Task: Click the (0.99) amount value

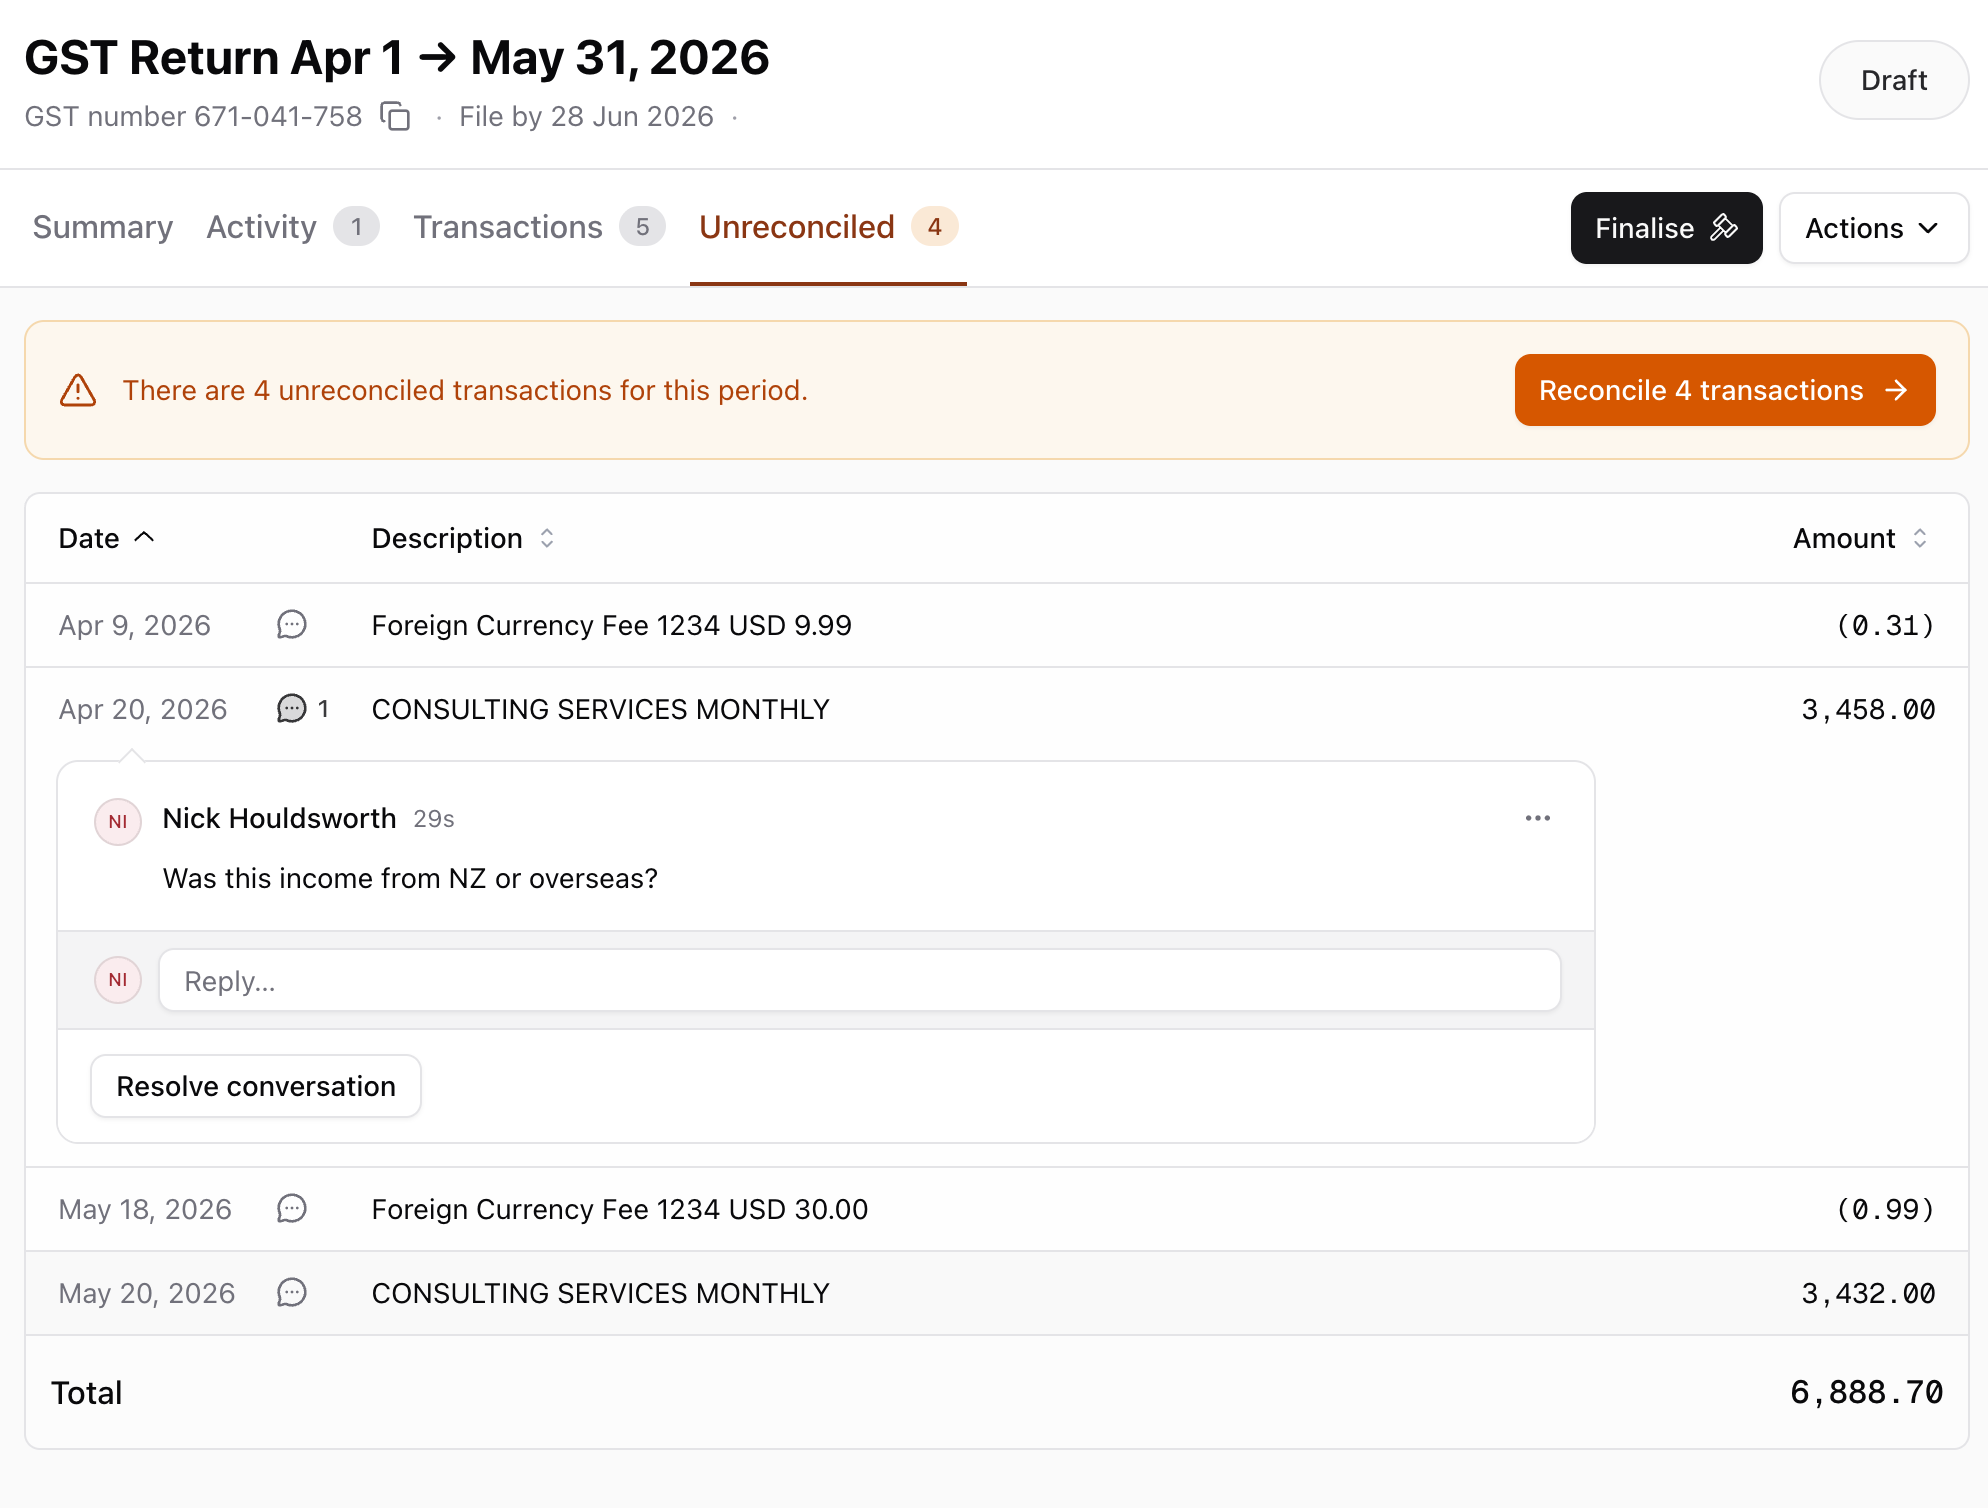Action: 1885,1209
